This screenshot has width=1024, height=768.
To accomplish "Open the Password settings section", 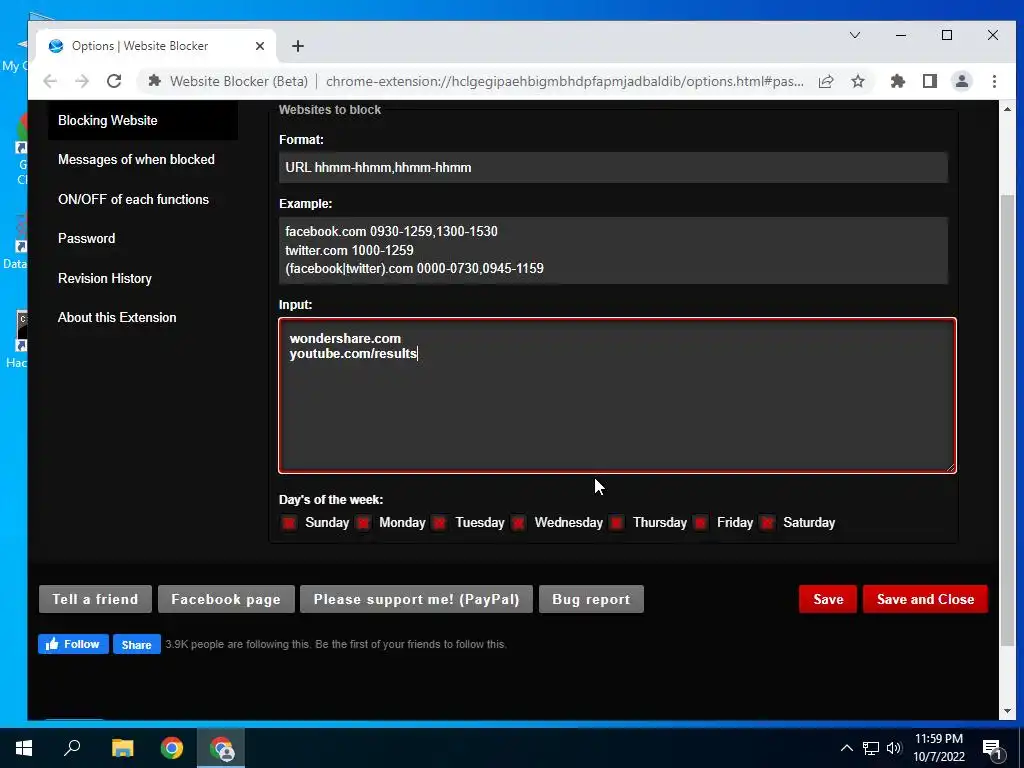I will [x=86, y=238].
